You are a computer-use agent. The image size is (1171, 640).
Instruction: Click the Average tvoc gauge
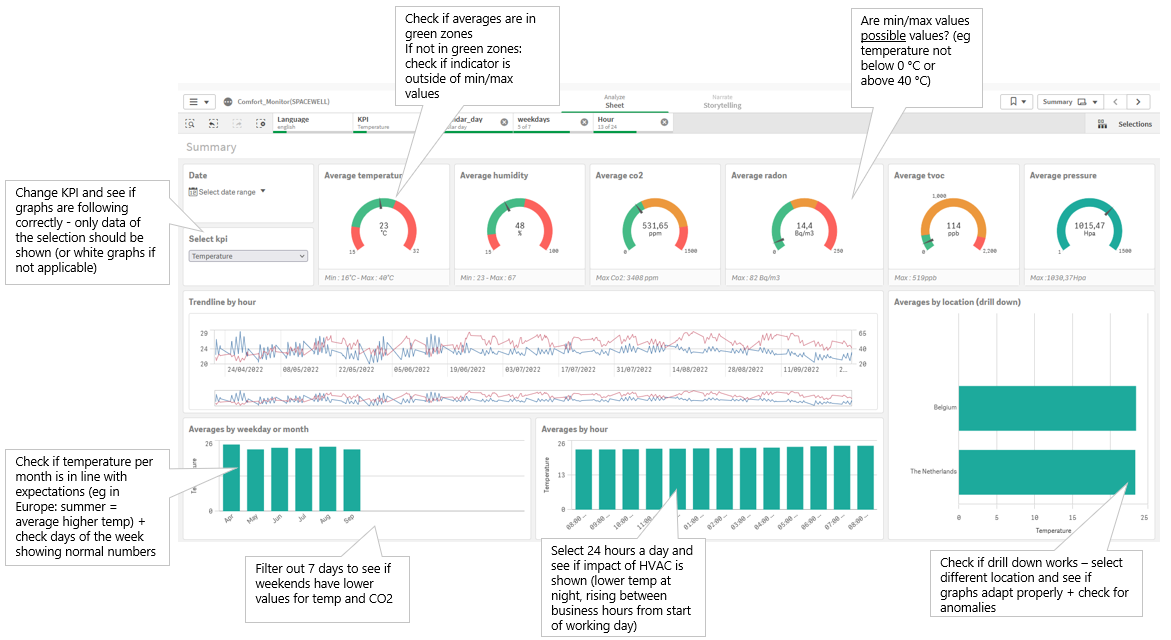tap(954, 226)
